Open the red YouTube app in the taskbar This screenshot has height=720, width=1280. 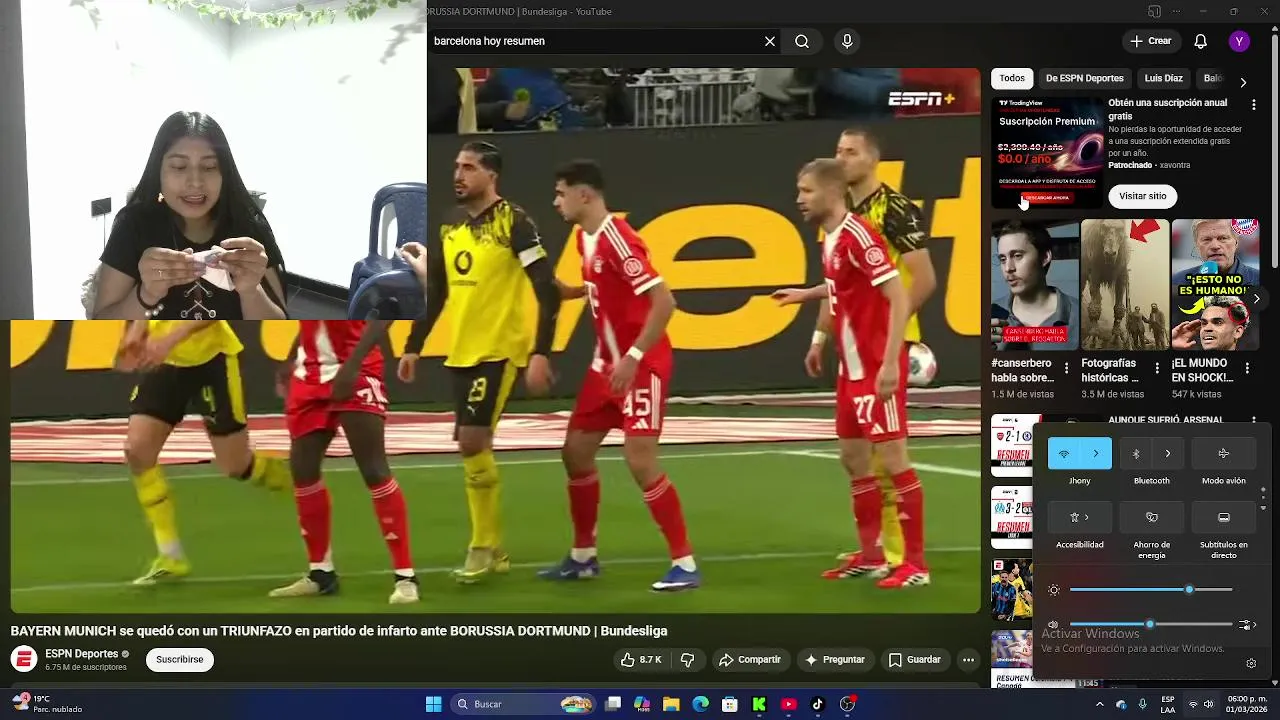pyautogui.click(x=788, y=704)
